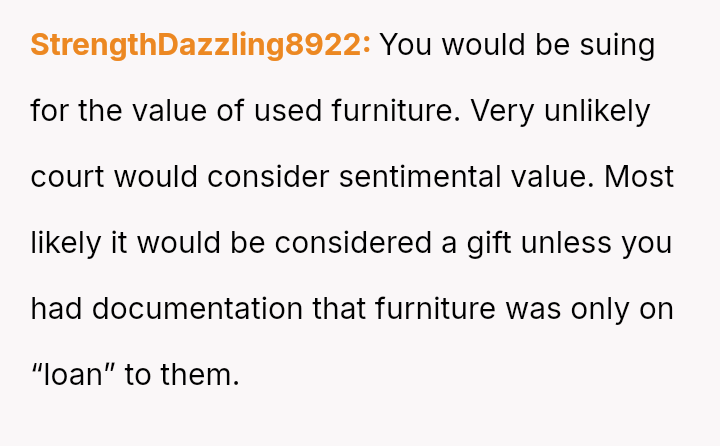Click the word "was" in the comment
The width and height of the screenshot is (720, 446).
click(x=533, y=310)
